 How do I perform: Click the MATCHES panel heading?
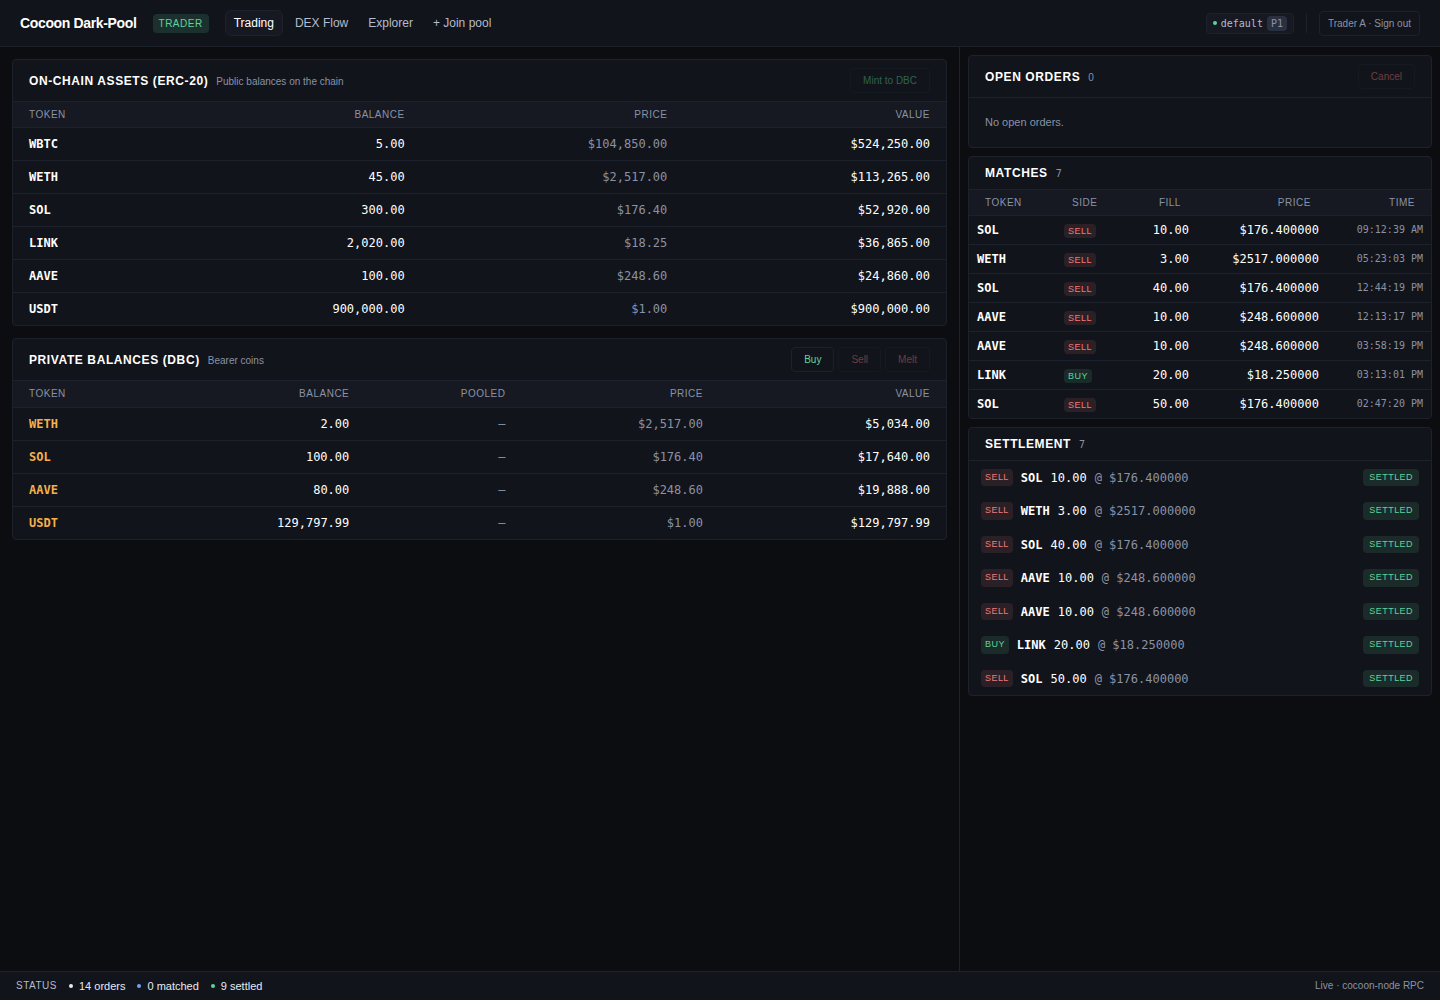1015,173
